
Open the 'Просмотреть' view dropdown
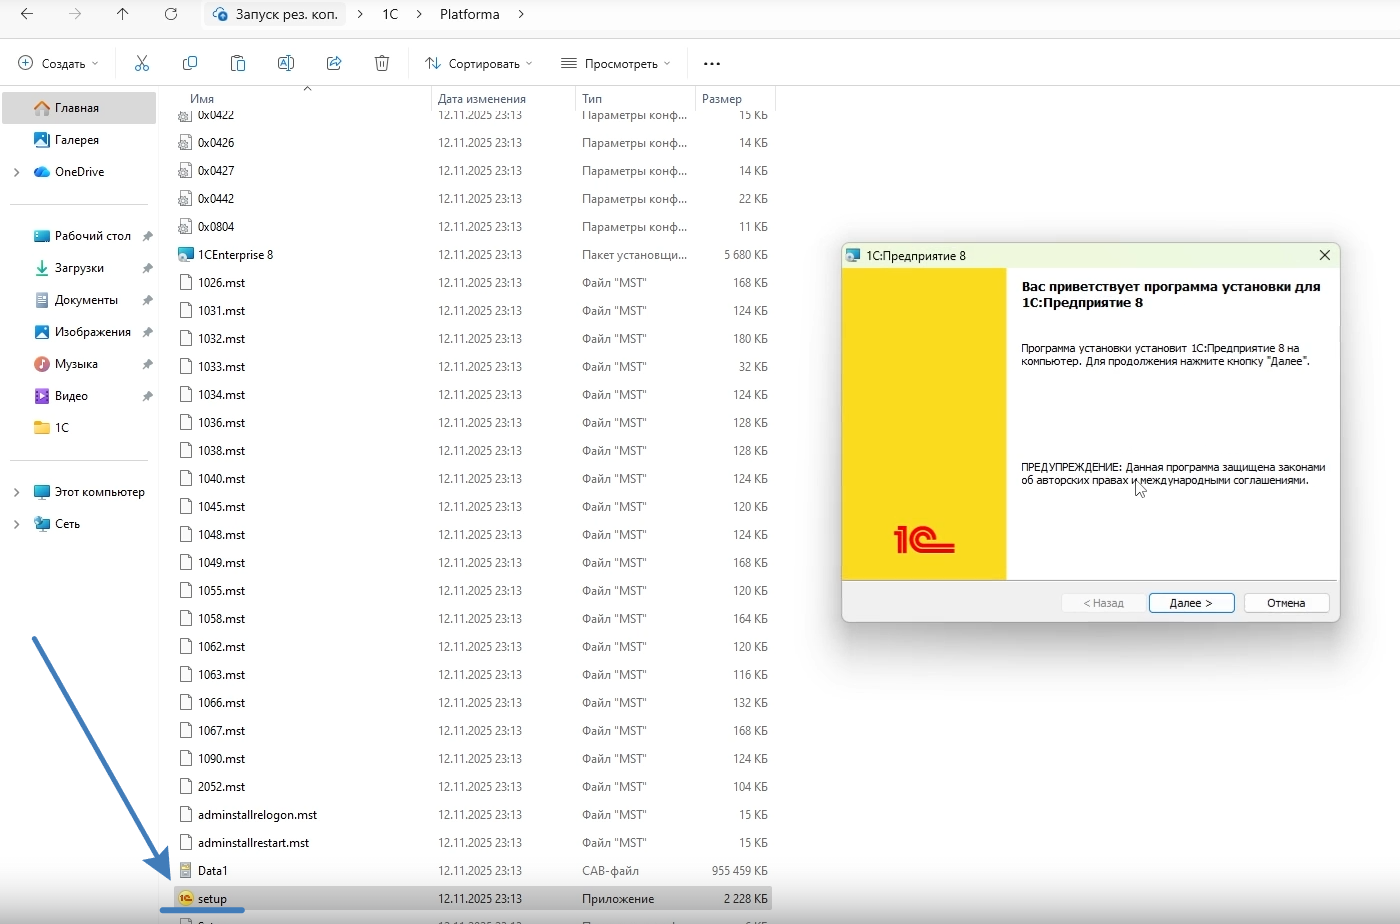(x=616, y=63)
